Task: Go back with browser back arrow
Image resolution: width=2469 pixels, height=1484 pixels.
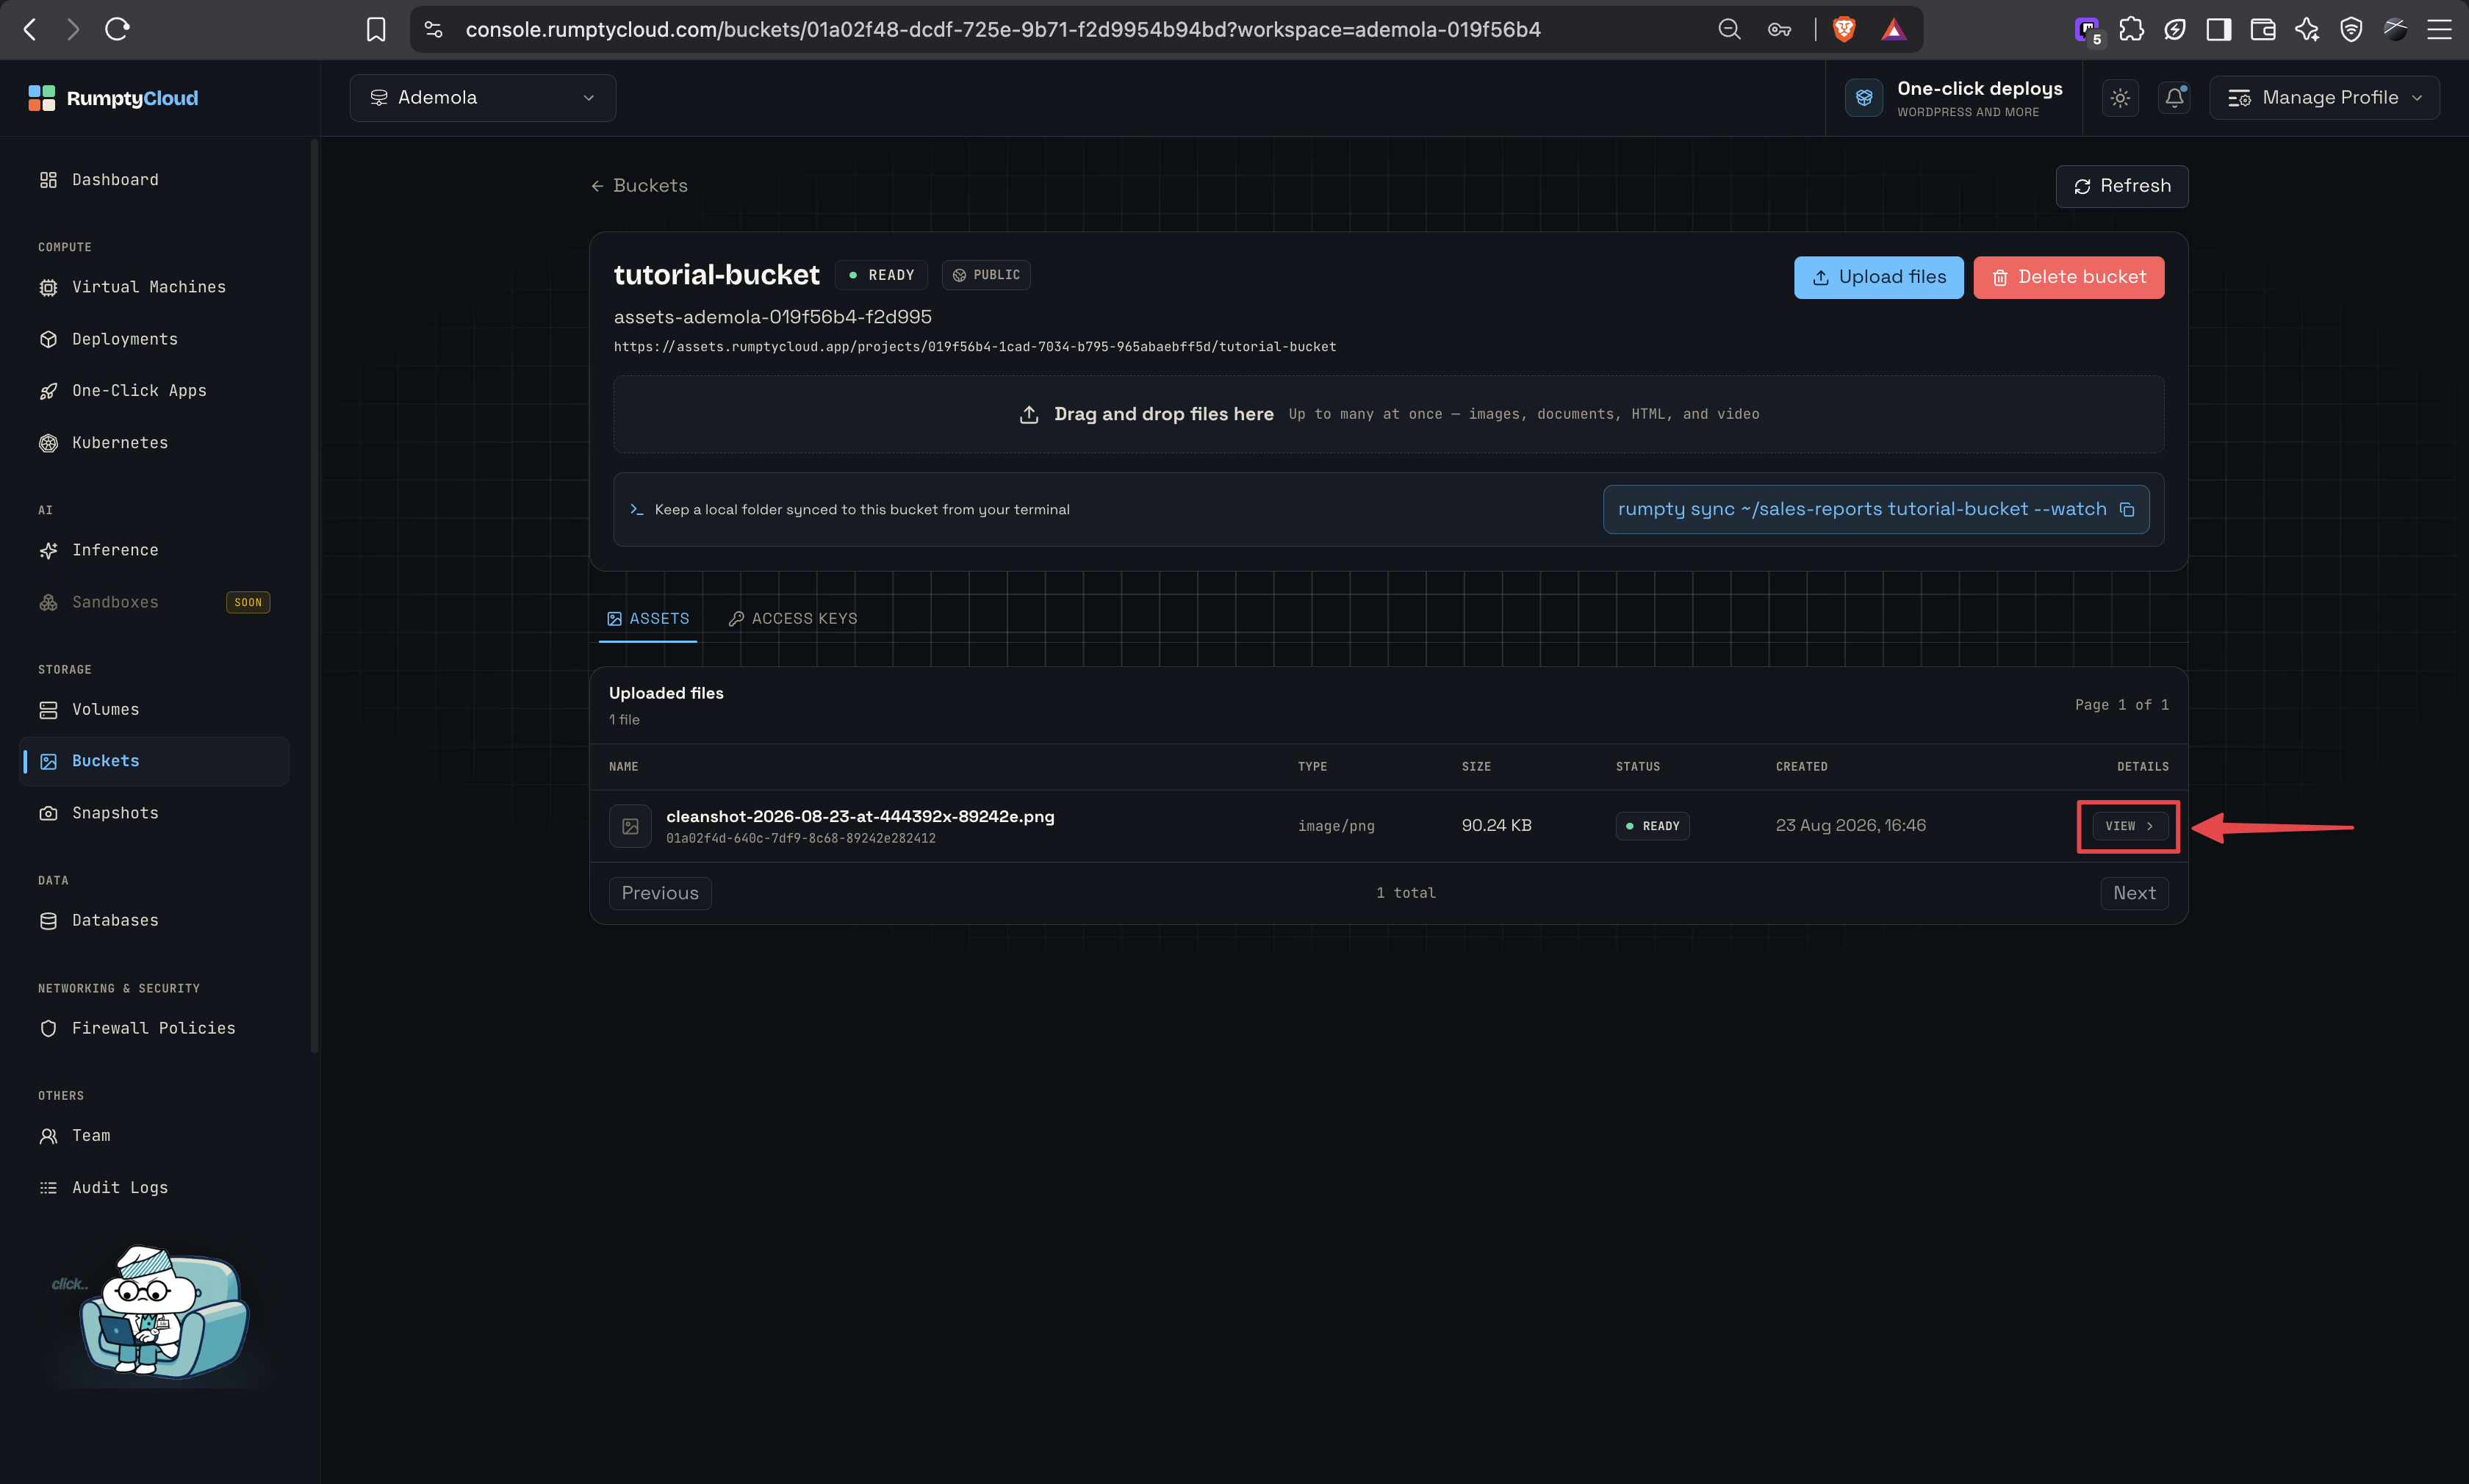Action: tap(30, 29)
